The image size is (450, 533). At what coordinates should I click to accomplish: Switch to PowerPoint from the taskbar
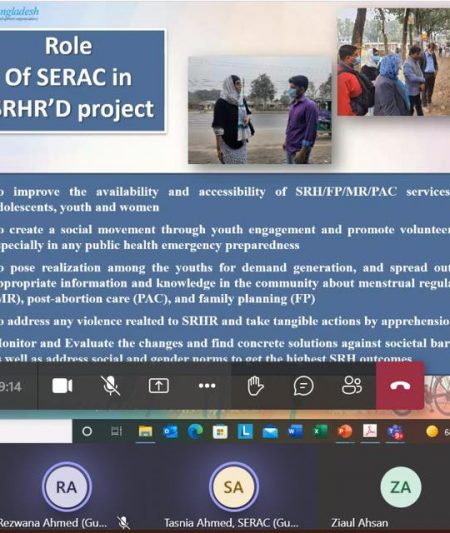[345, 431]
